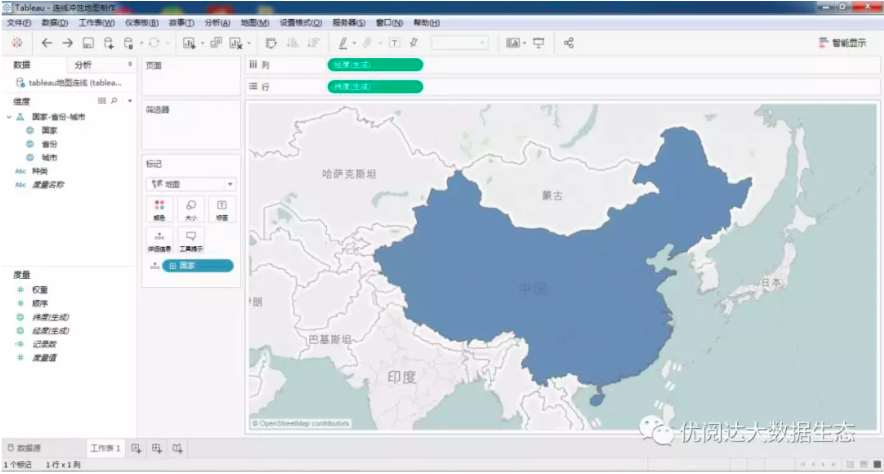Select the 省份 dimension field

point(49,144)
